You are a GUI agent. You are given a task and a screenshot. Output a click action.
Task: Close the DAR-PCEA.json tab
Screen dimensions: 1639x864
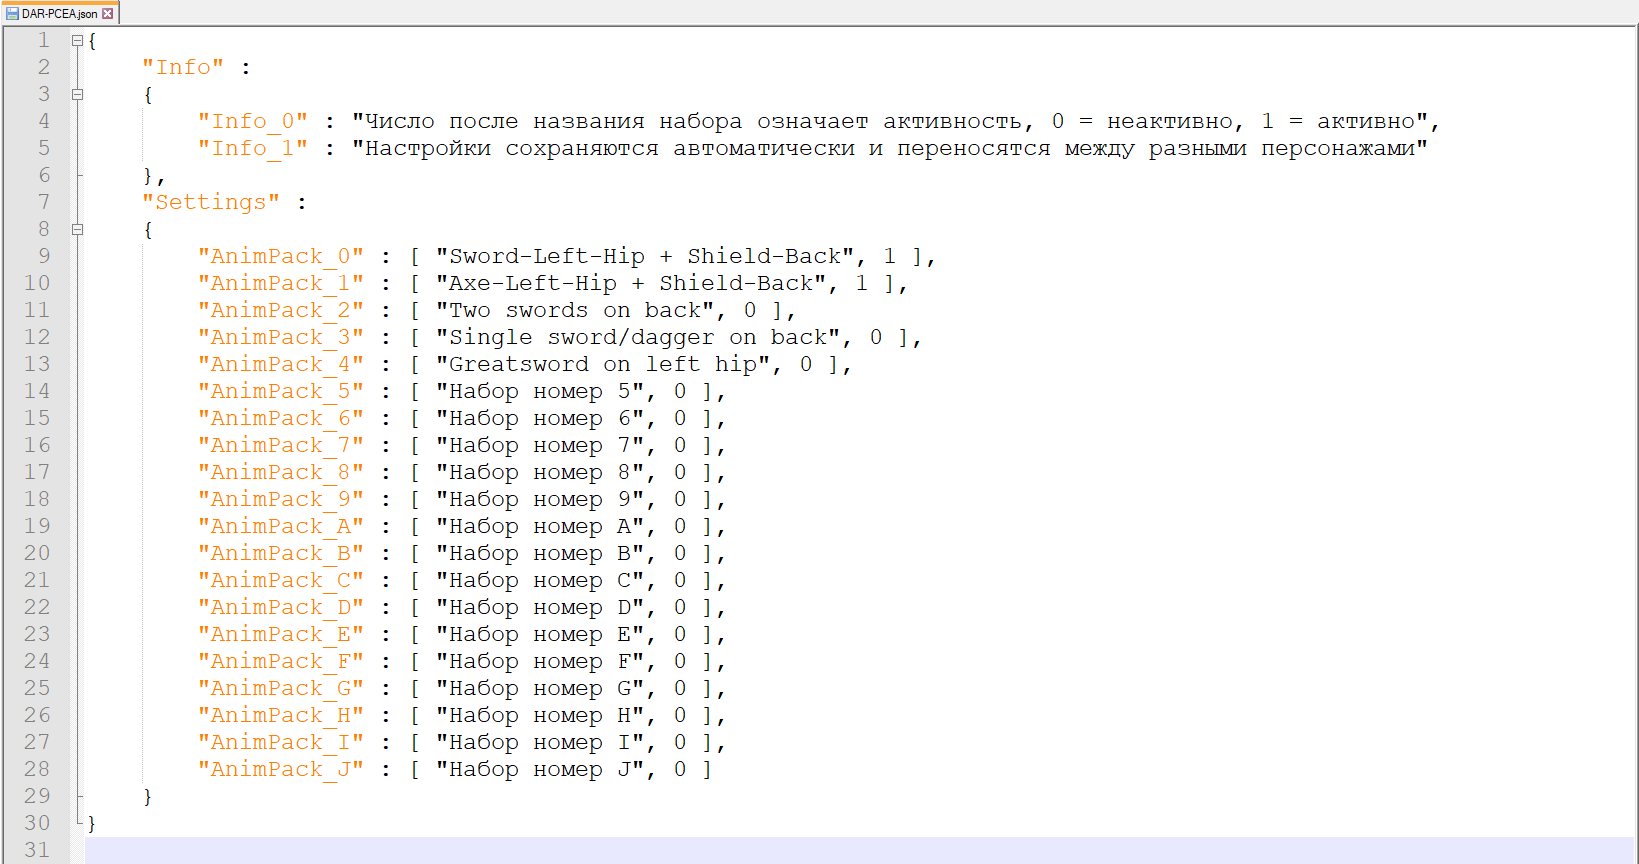(108, 14)
